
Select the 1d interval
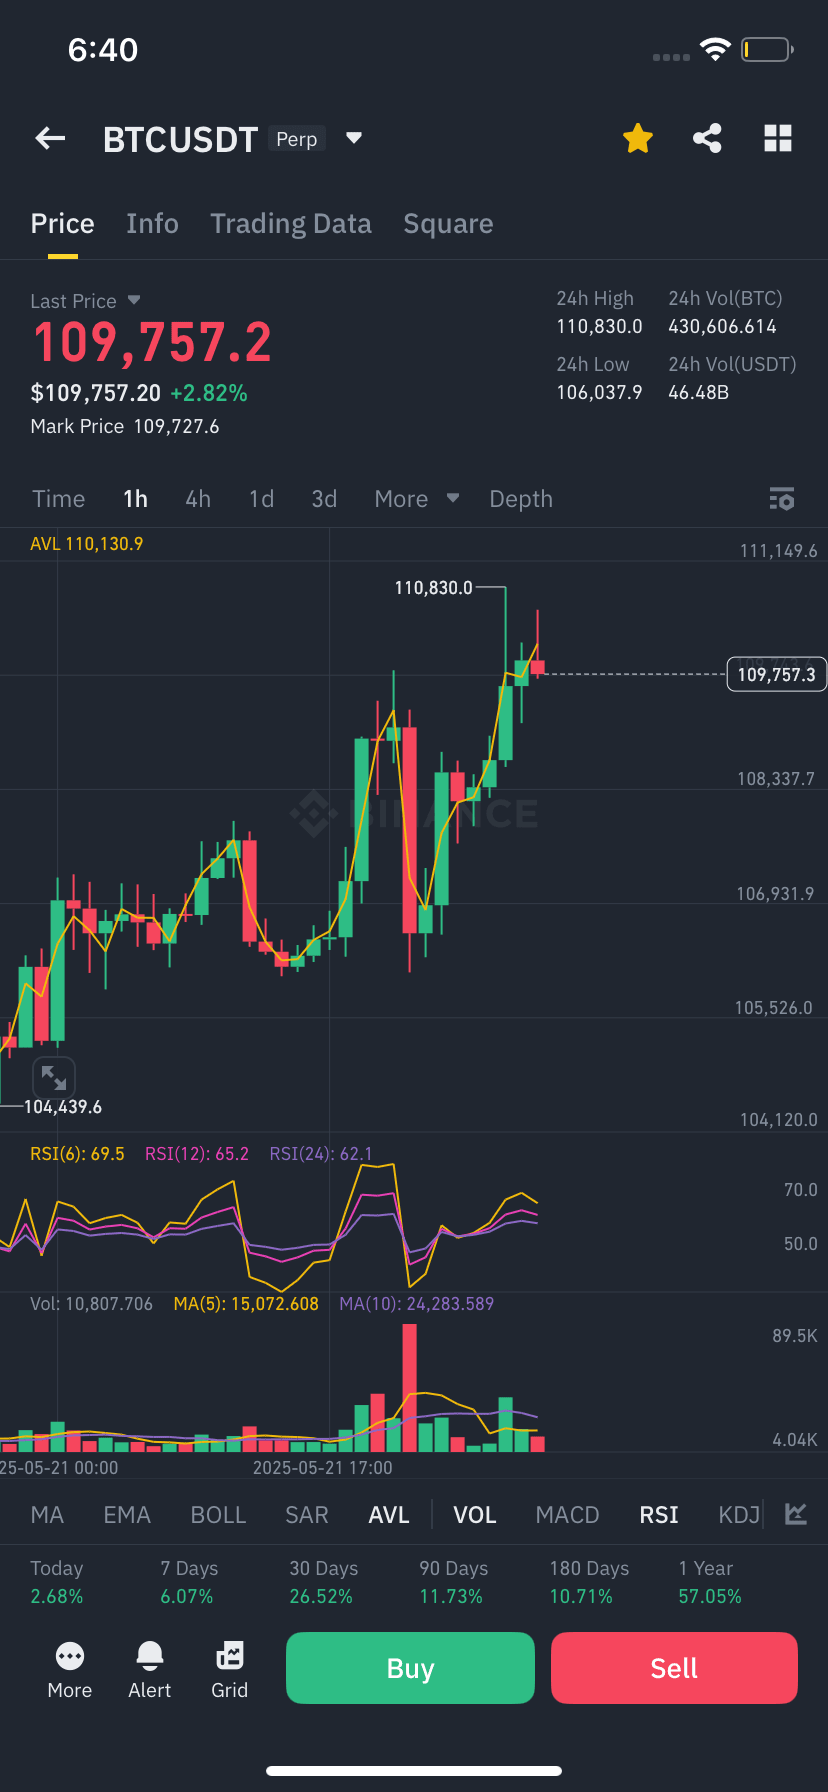click(261, 499)
